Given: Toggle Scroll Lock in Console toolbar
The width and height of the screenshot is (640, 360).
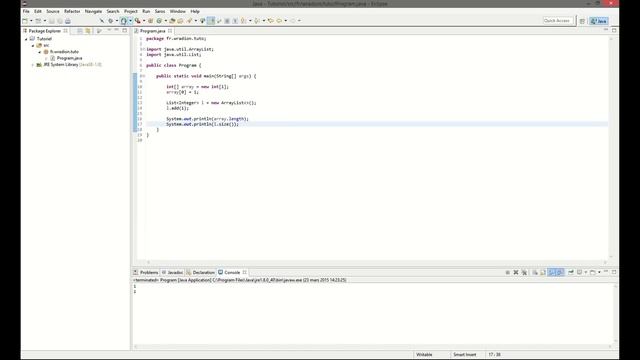Looking at the screenshot, I should [x=543, y=272].
